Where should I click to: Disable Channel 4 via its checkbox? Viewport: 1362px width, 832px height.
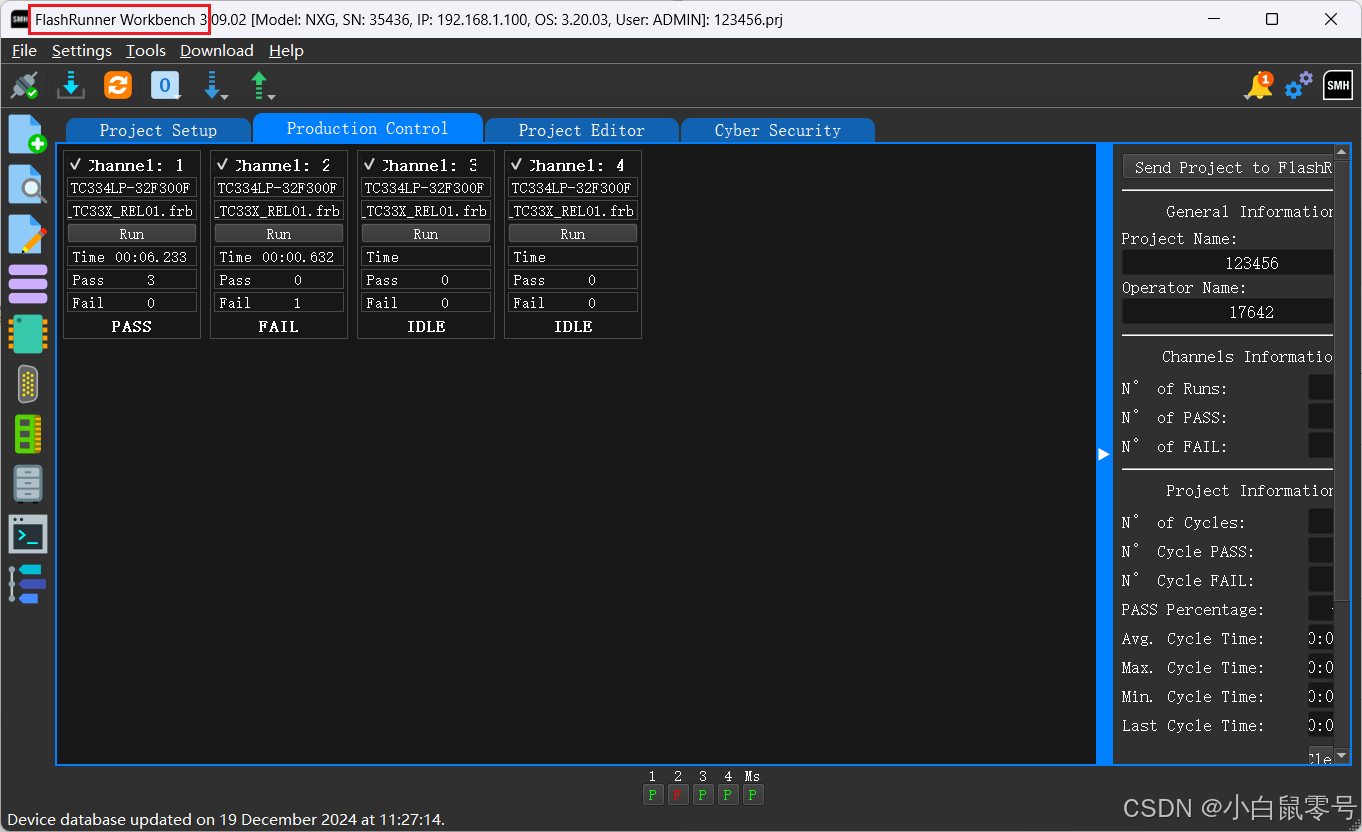515,164
